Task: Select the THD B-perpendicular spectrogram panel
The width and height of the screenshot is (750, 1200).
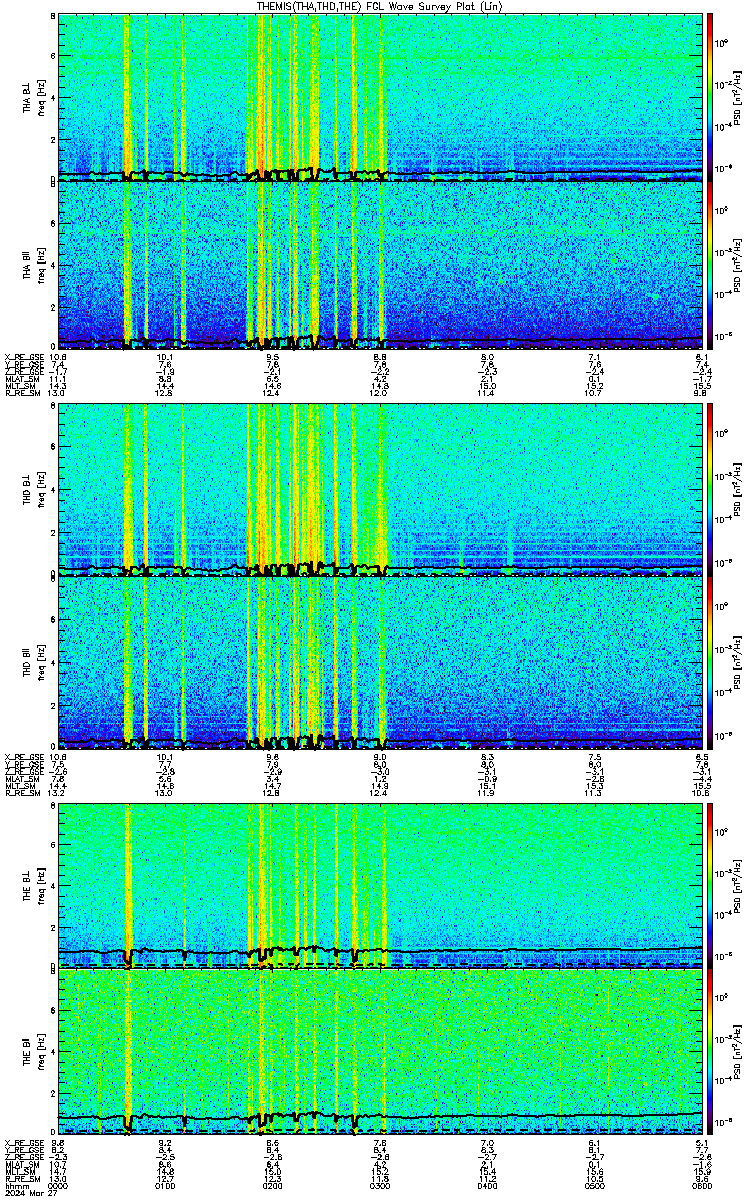Action: pos(380,491)
